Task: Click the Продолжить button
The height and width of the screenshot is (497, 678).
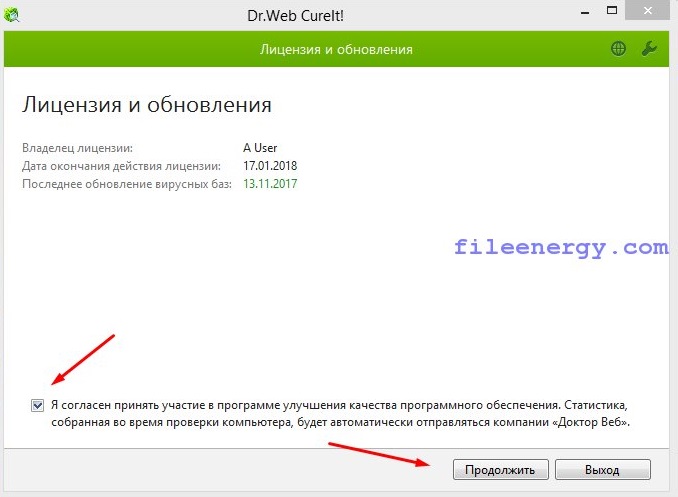Action: pos(501,470)
